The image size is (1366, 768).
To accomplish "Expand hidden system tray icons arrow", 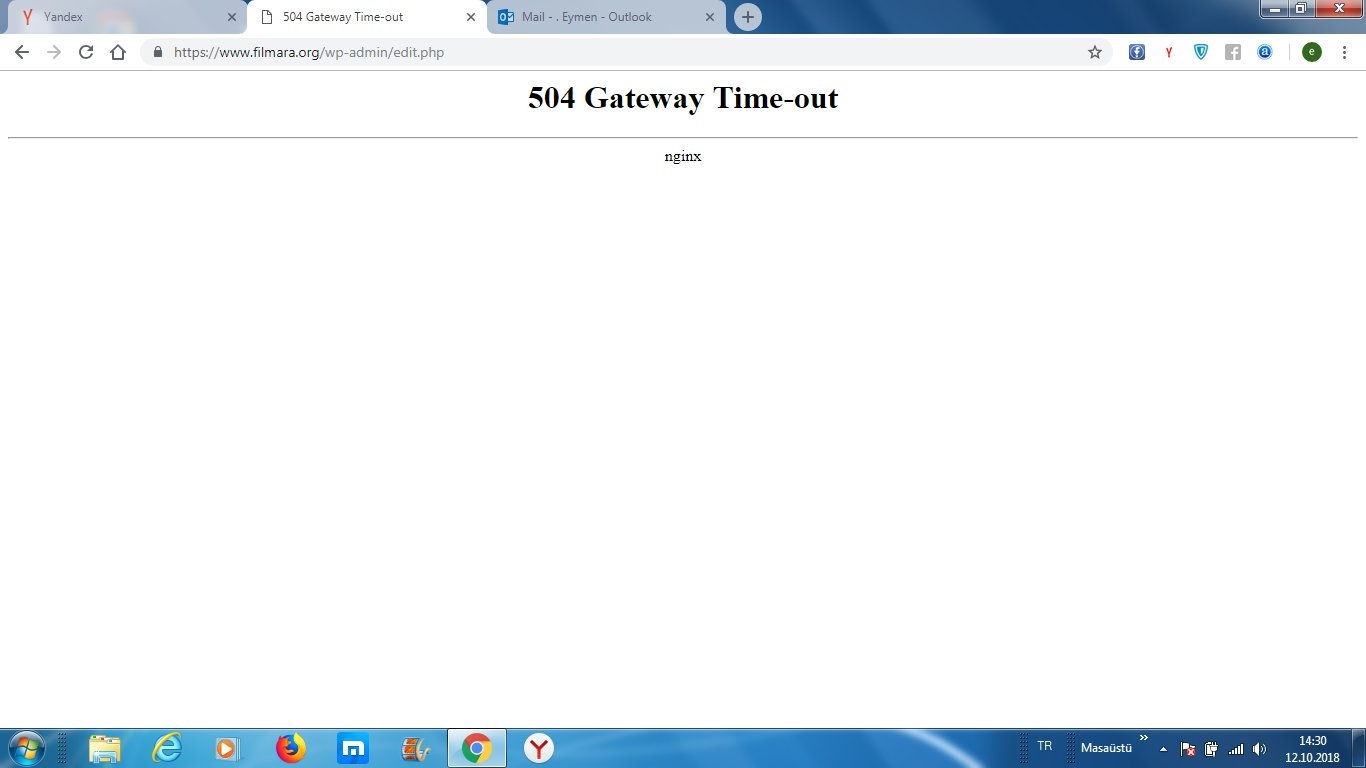I will point(1163,748).
